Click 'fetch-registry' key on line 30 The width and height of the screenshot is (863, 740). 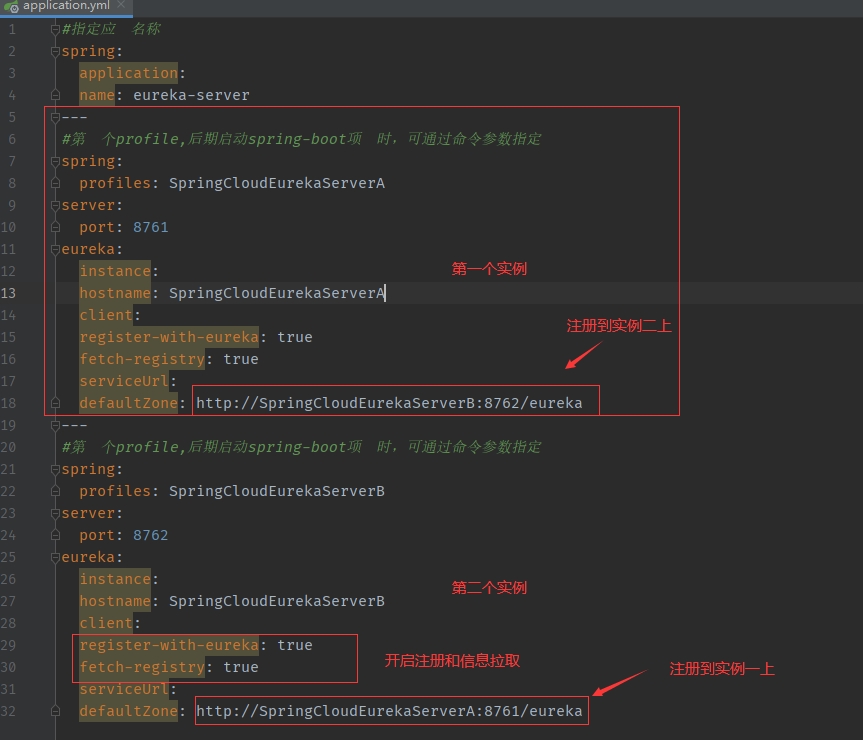[x=142, y=667]
